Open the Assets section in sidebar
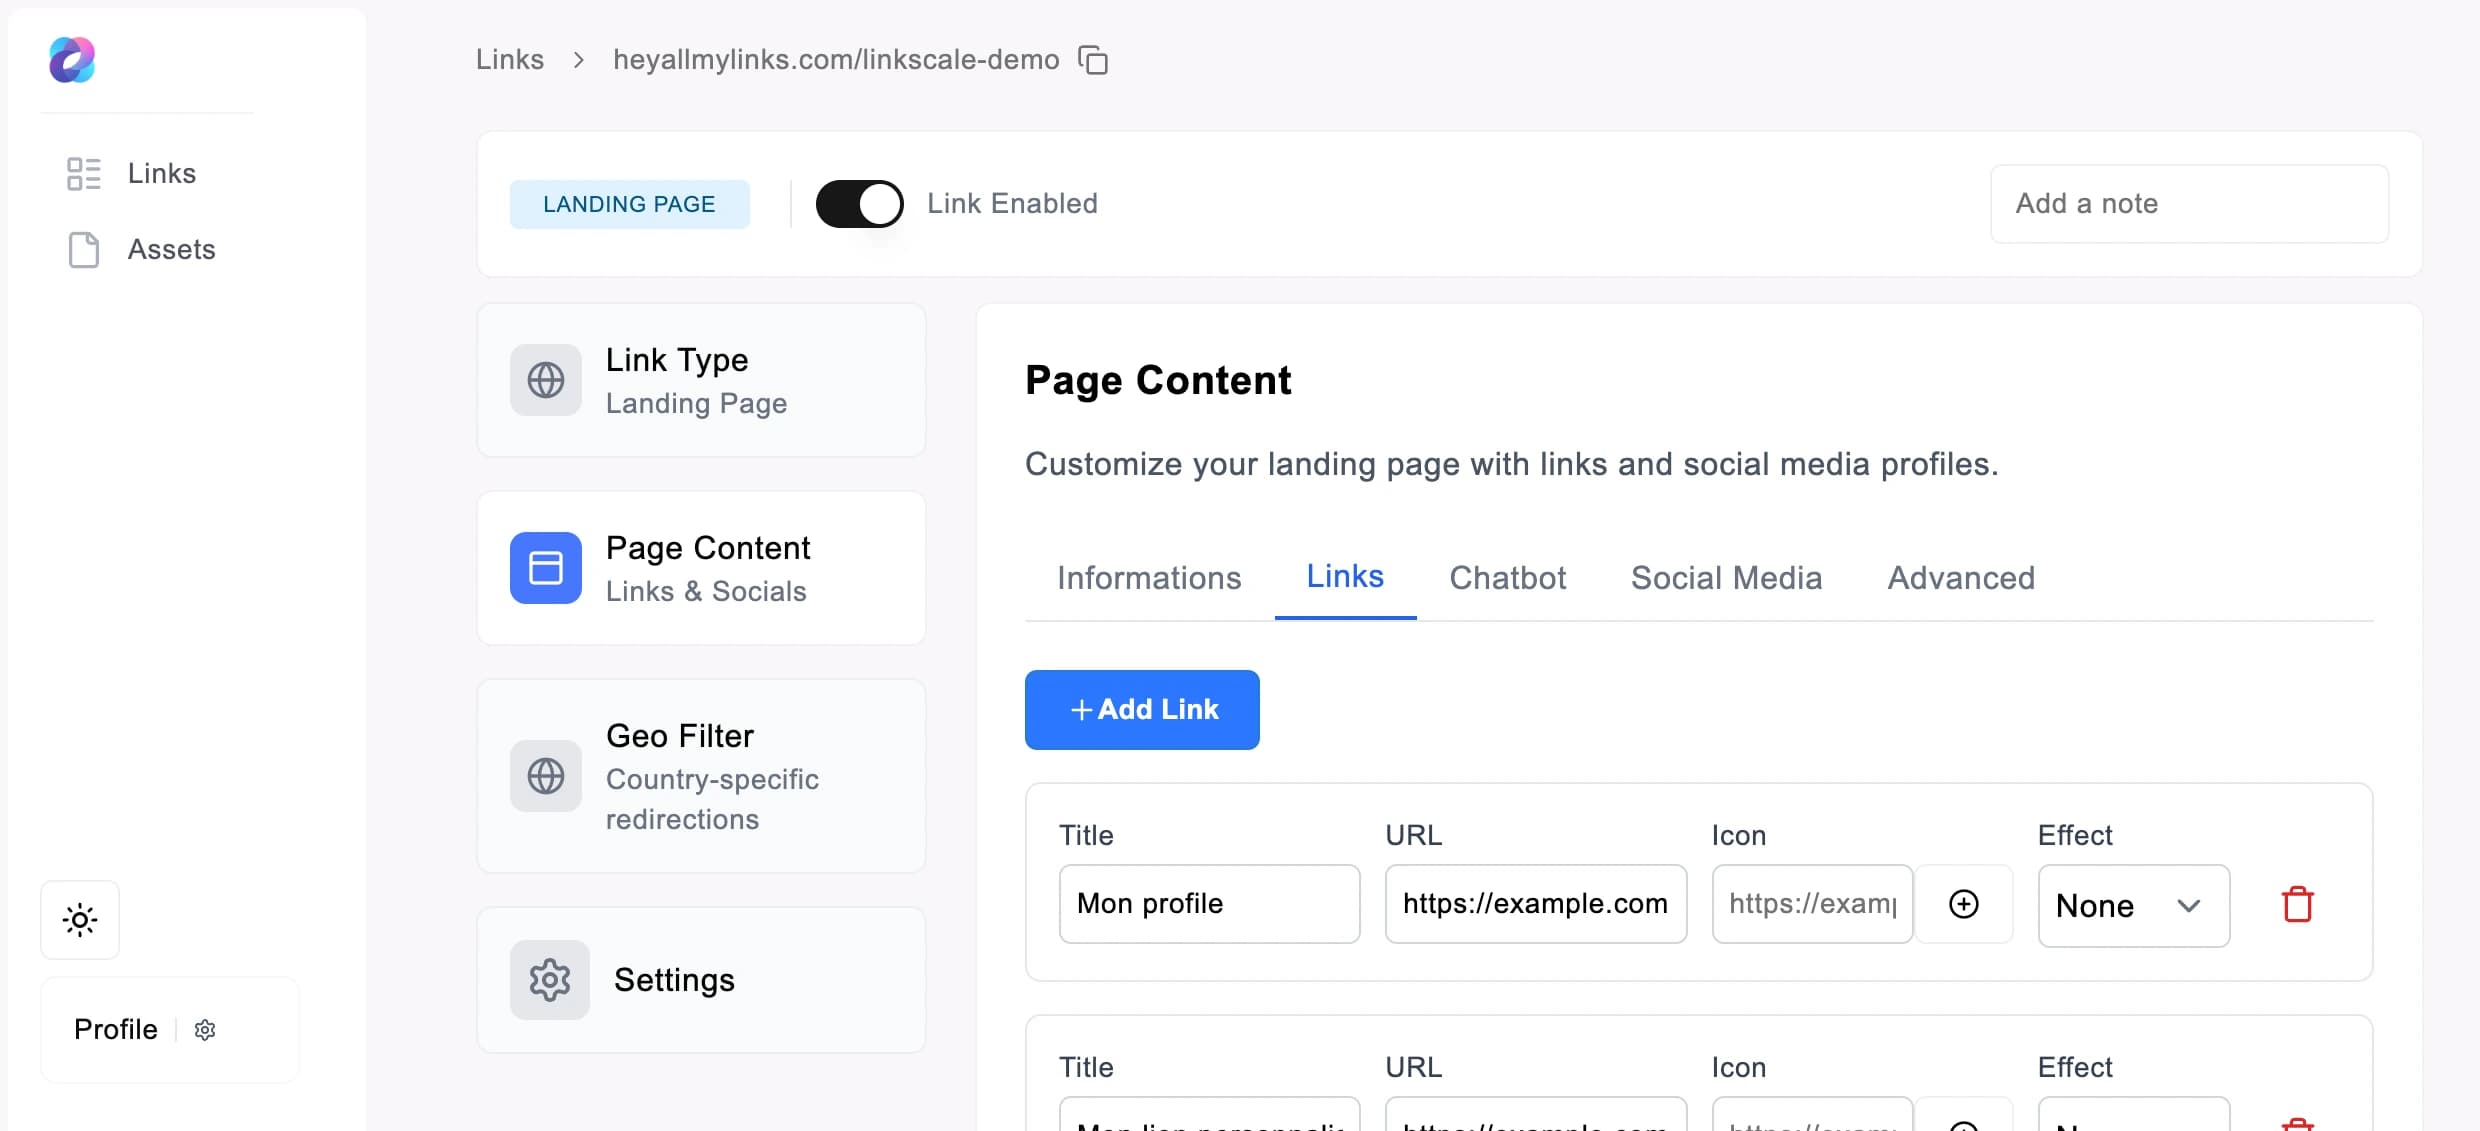The width and height of the screenshot is (2480, 1131). pos(171,250)
